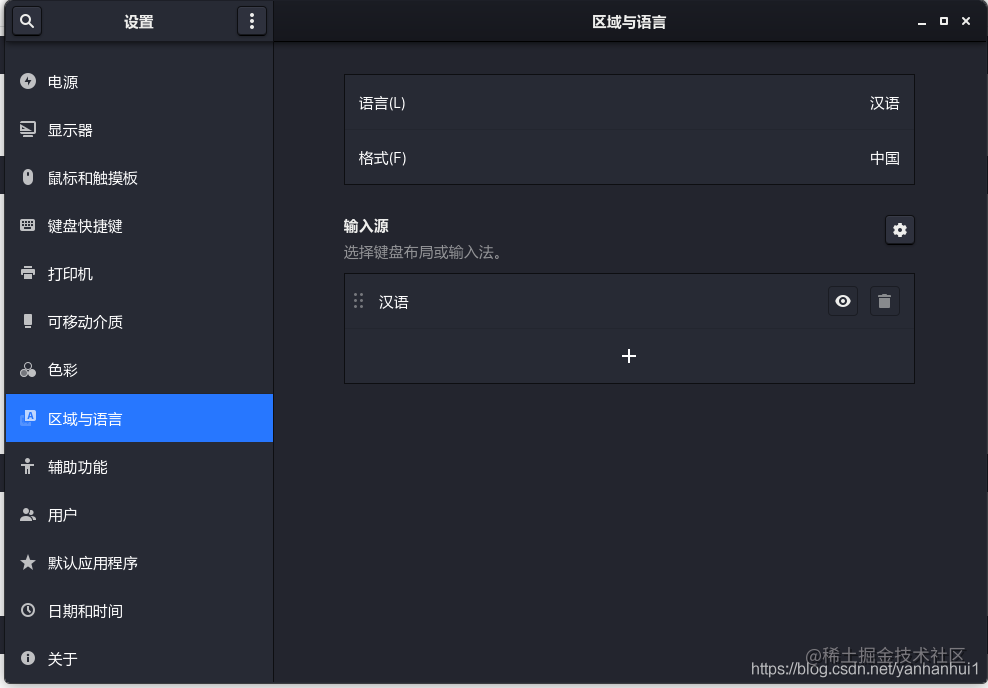Click the display monitor icon
Image resolution: width=988 pixels, height=688 pixels.
pos(28,129)
